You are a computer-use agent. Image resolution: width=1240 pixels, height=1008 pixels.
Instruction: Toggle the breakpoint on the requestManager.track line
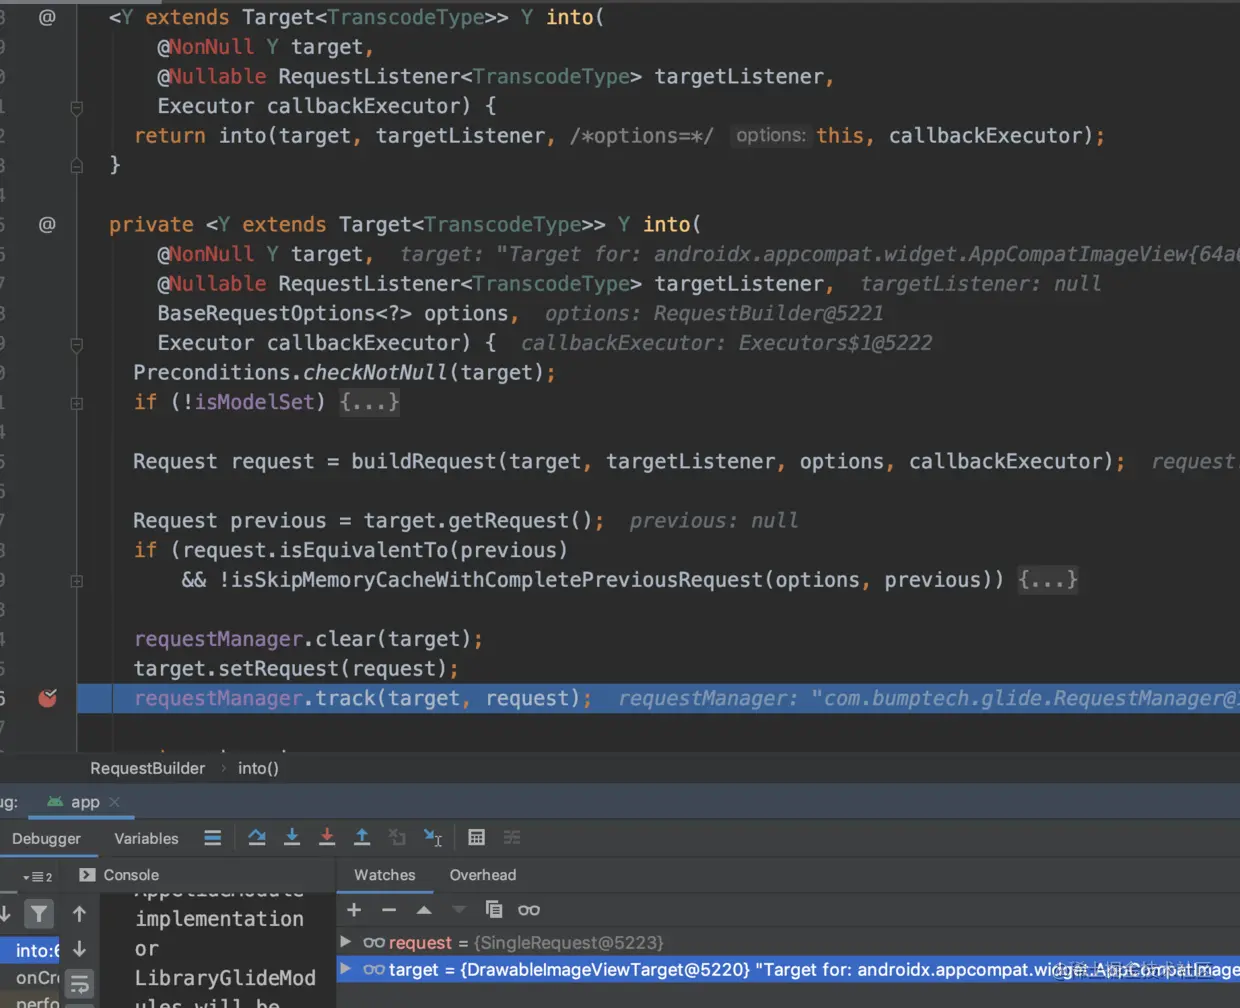pyautogui.click(x=46, y=698)
